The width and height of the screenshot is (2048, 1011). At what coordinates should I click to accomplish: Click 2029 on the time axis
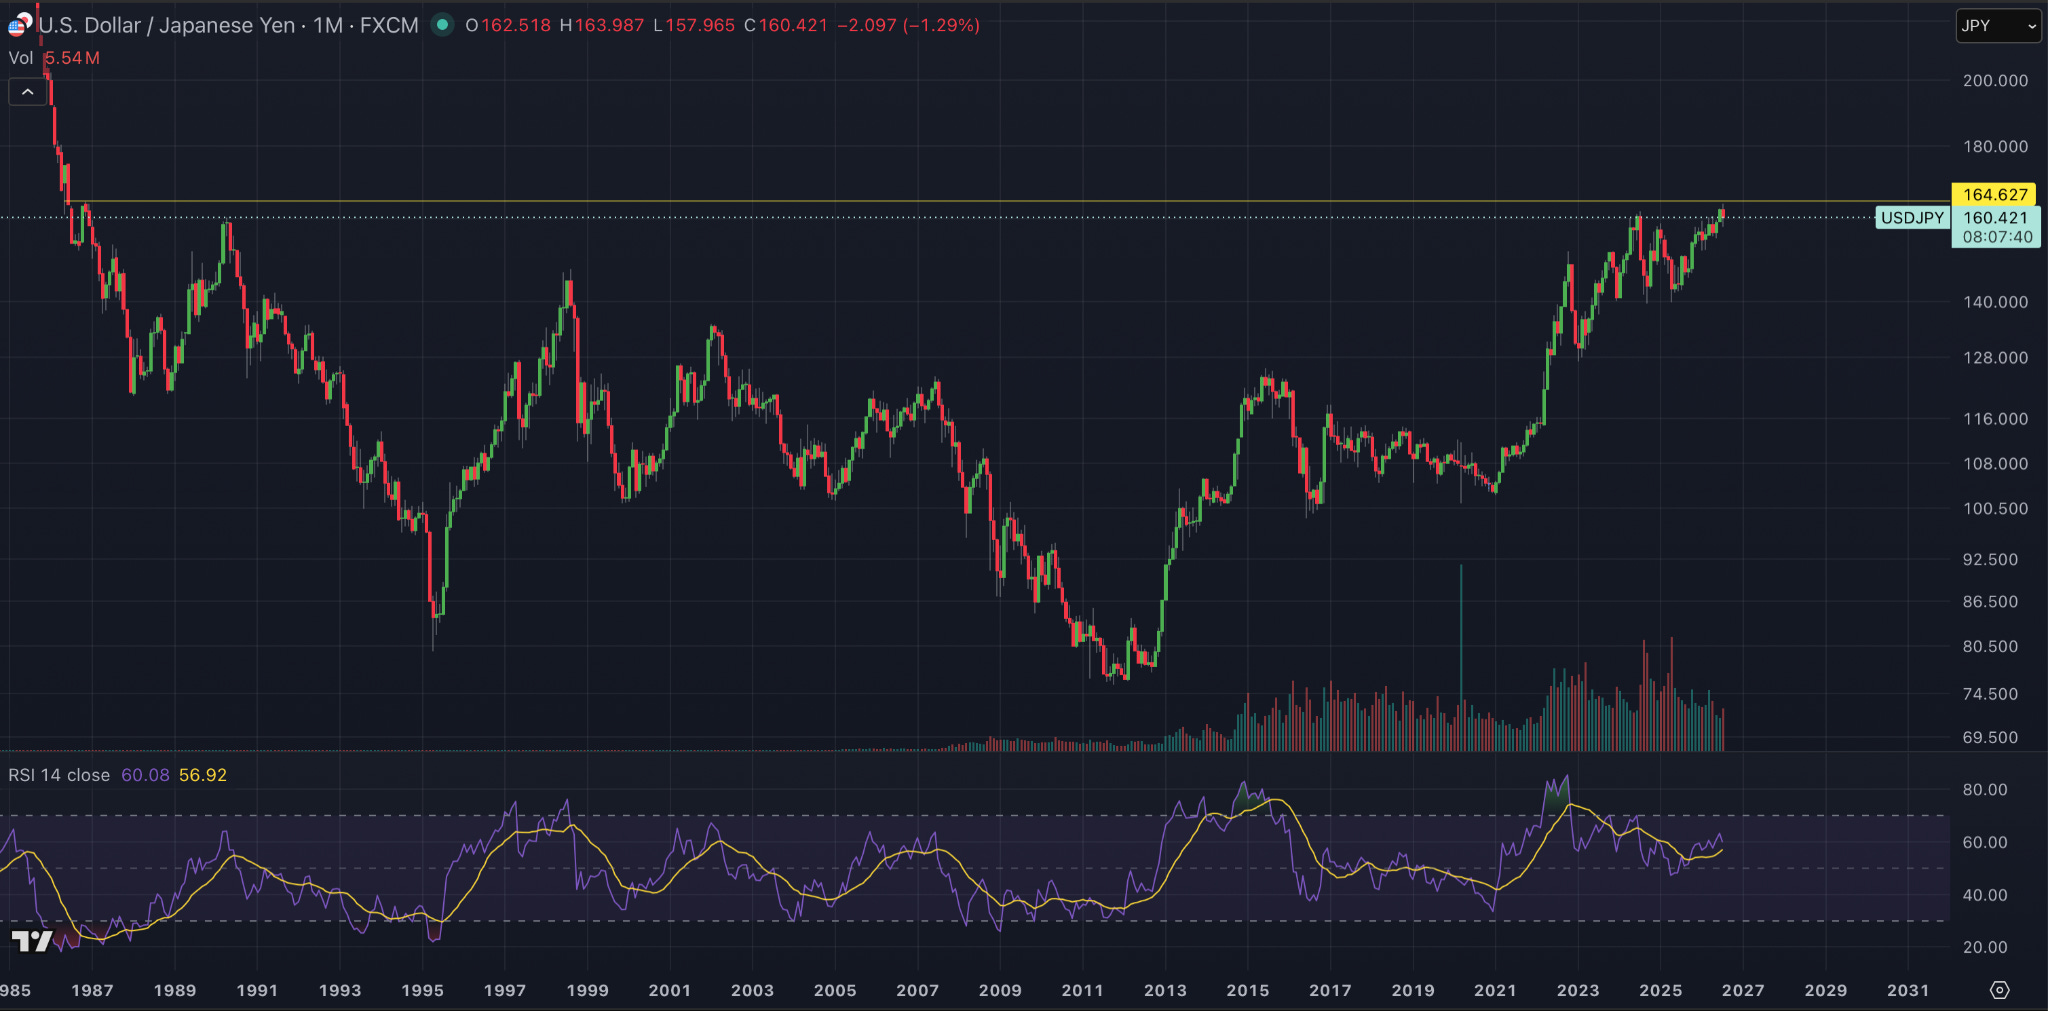click(1825, 990)
